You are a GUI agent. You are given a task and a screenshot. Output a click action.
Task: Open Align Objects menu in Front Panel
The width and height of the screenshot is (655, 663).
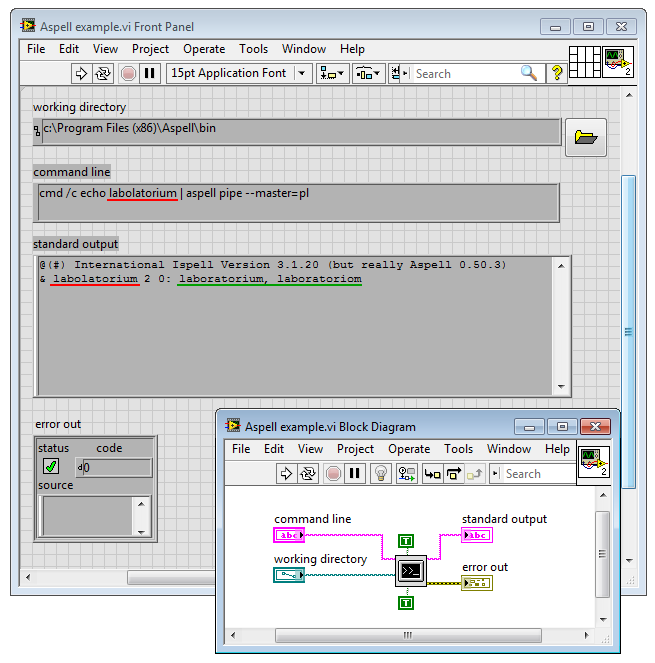pos(332,74)
